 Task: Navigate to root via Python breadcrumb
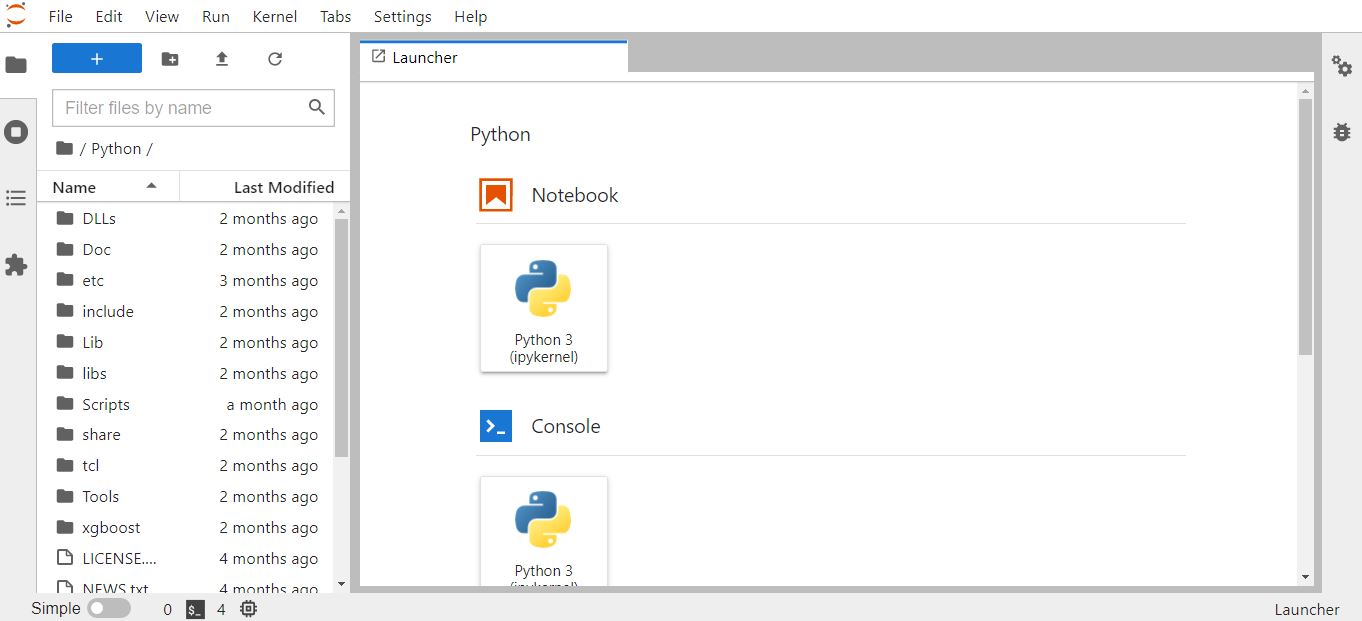tap(118, 148)
